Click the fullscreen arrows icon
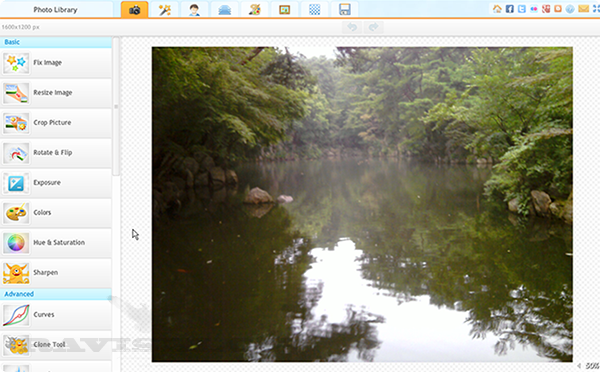The height and width of the screenshot is (372, 600). (596, 9)
